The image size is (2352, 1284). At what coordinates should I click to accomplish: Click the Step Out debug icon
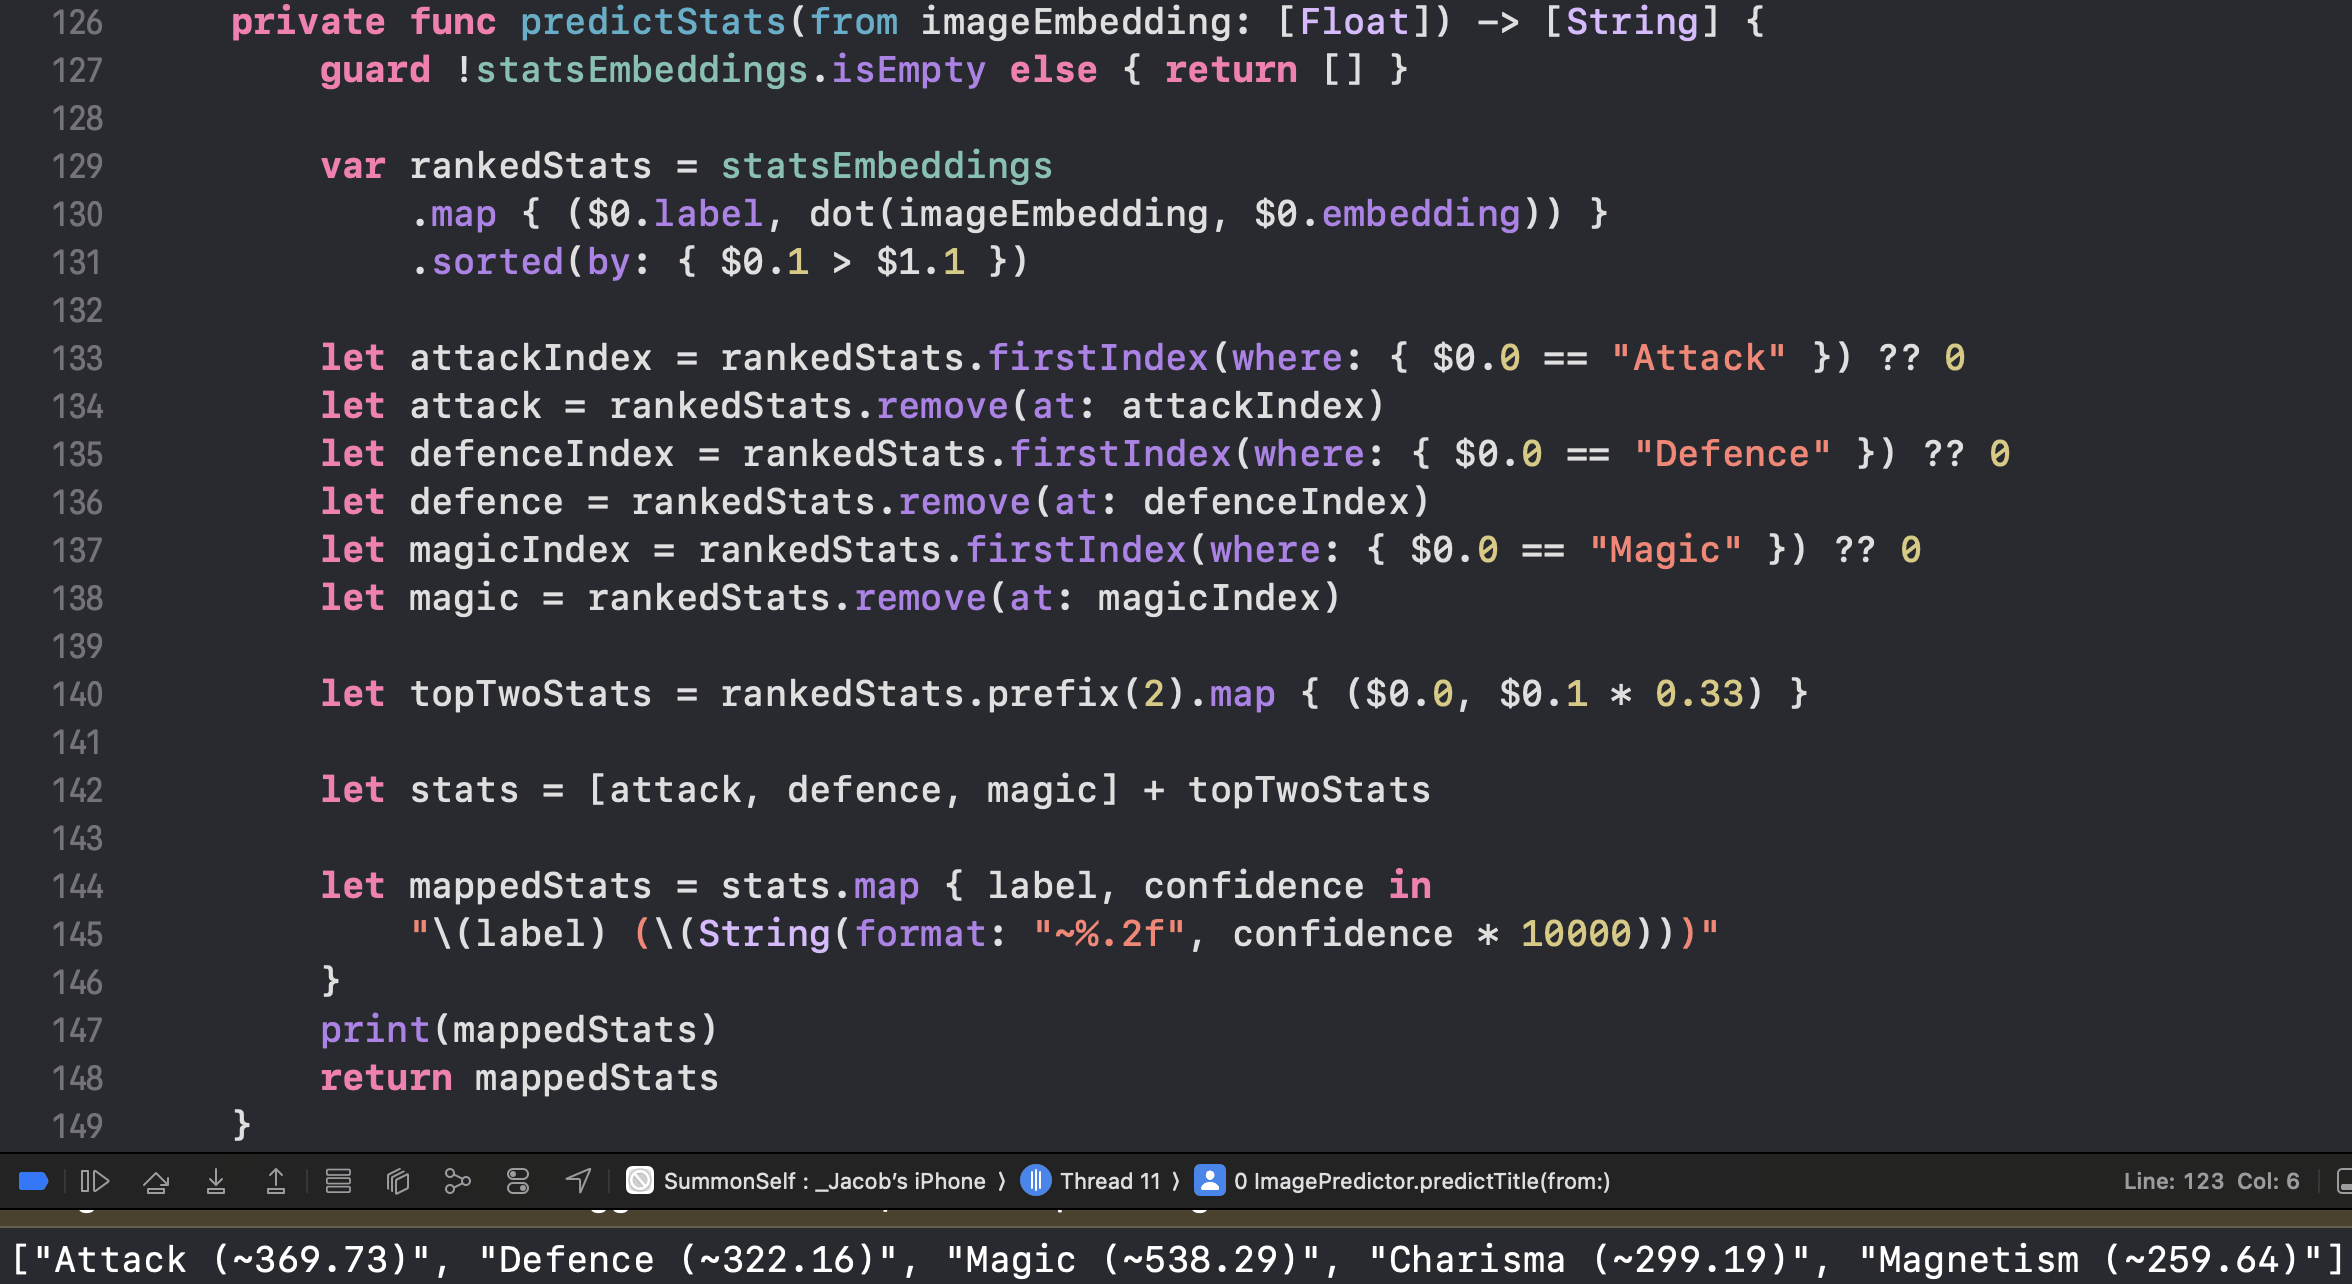point(275,1181)
